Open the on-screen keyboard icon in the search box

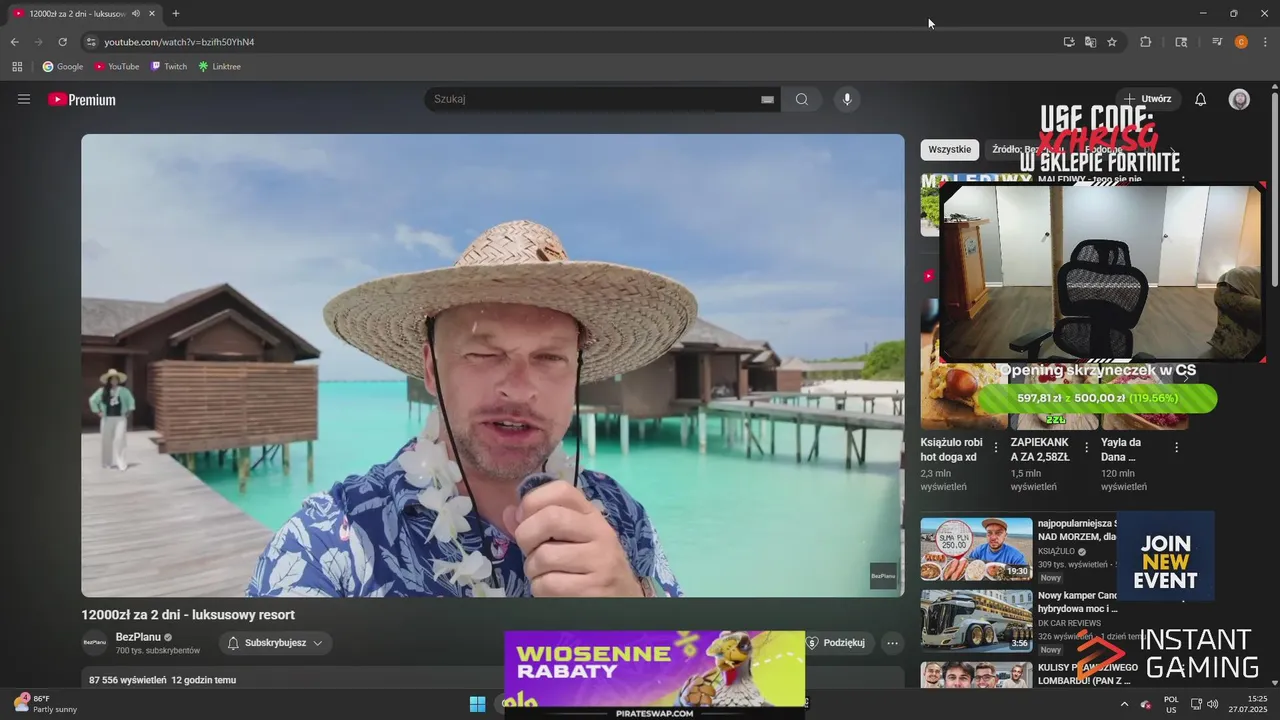click(x=767, y=99)
